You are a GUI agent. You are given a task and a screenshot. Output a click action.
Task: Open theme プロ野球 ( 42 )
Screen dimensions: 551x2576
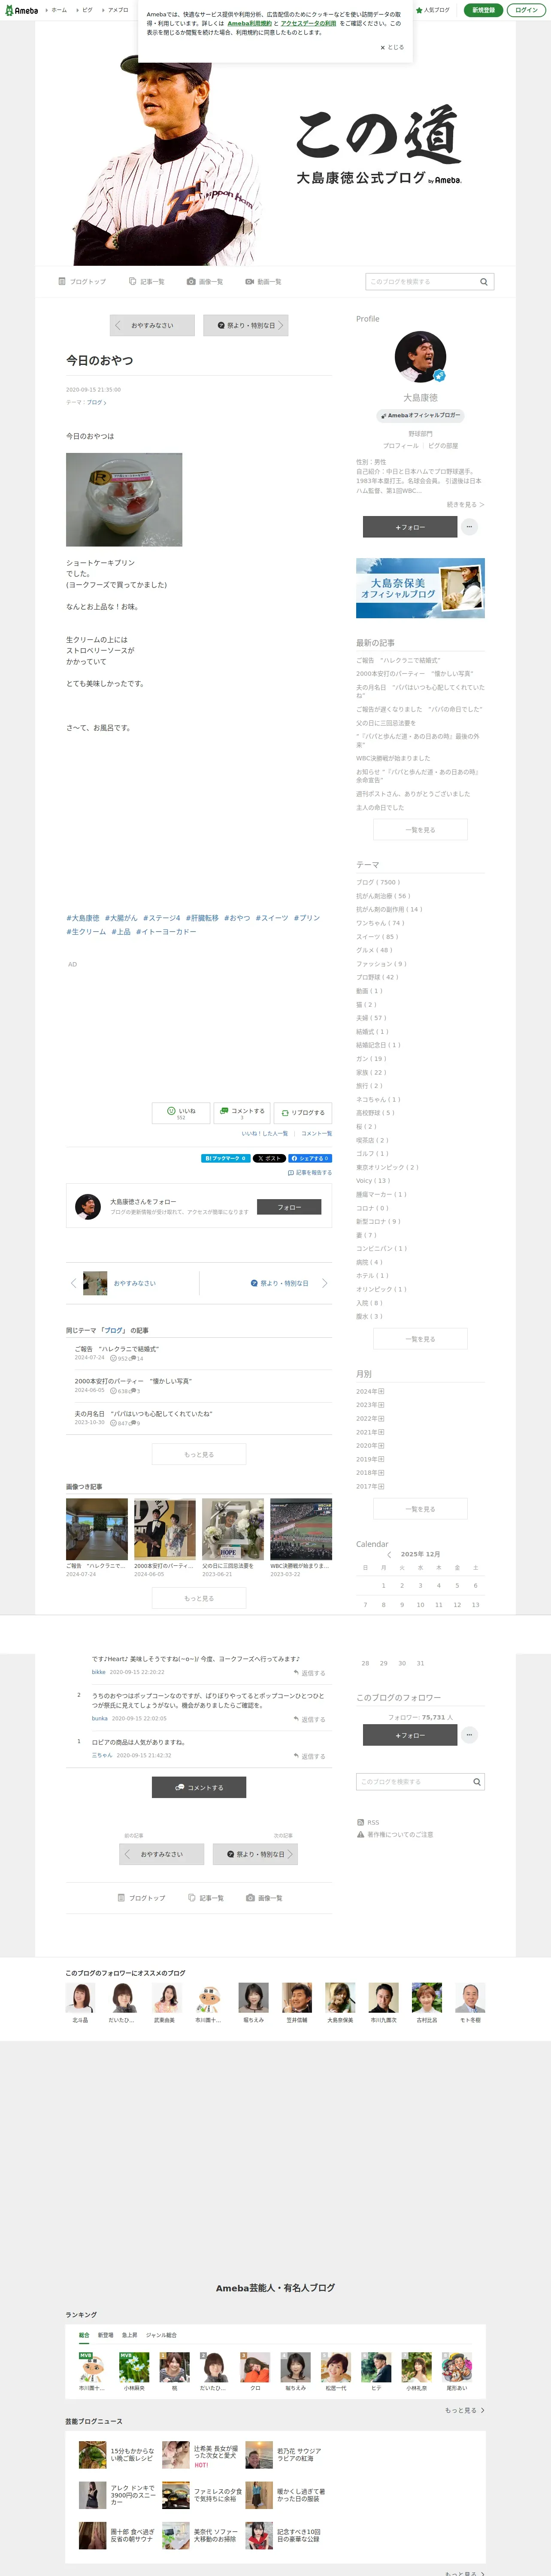tap(377, 978)
